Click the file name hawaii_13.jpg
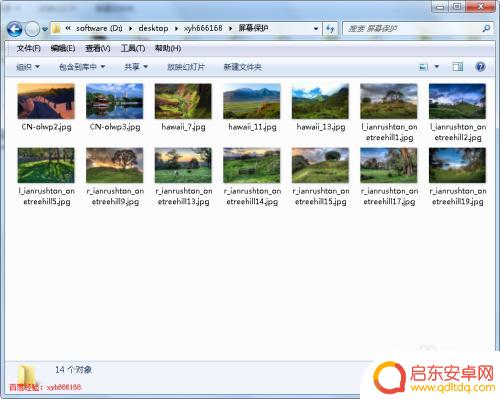 point(321,127)
